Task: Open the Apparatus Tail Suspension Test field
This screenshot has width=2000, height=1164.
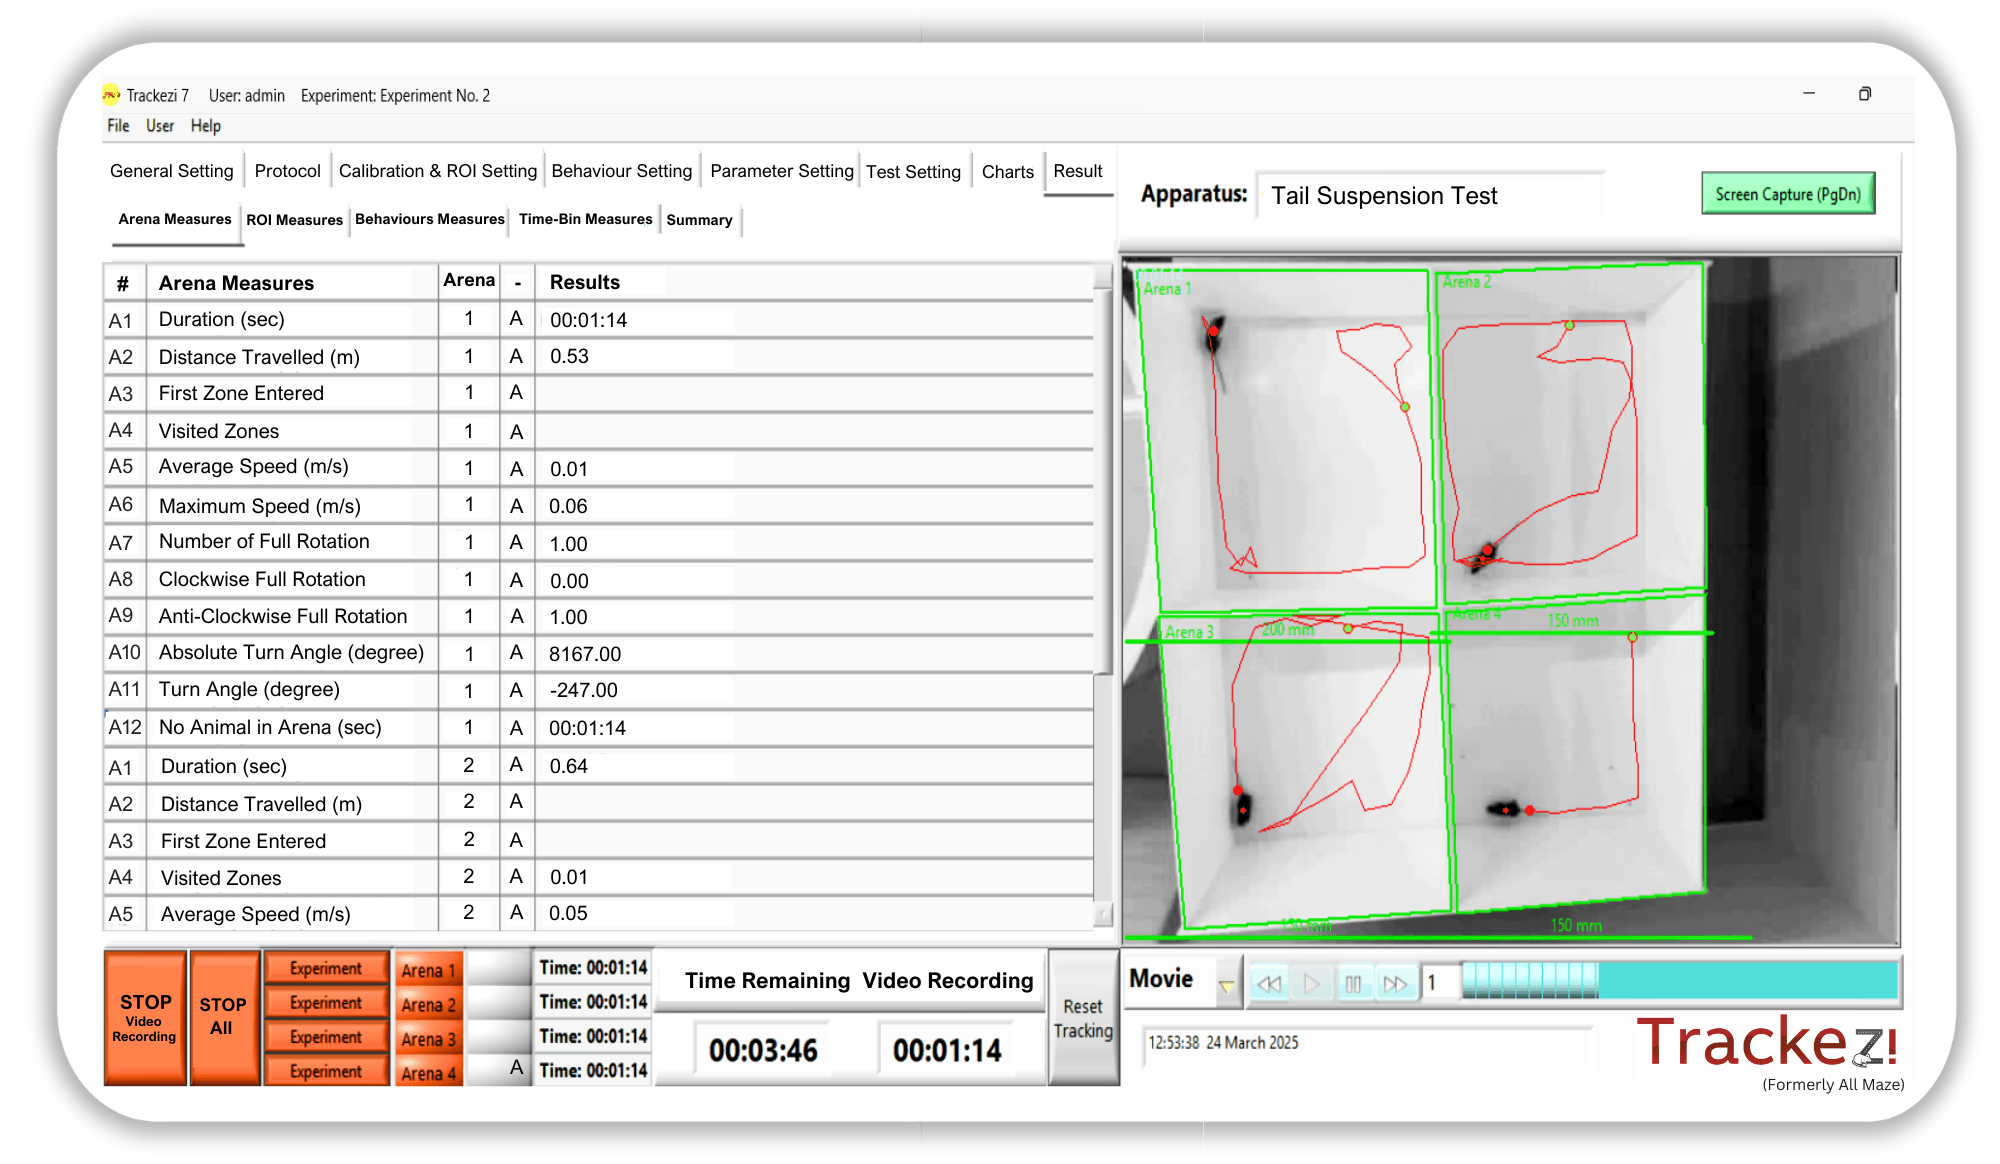Action: tap(1428, 195)
